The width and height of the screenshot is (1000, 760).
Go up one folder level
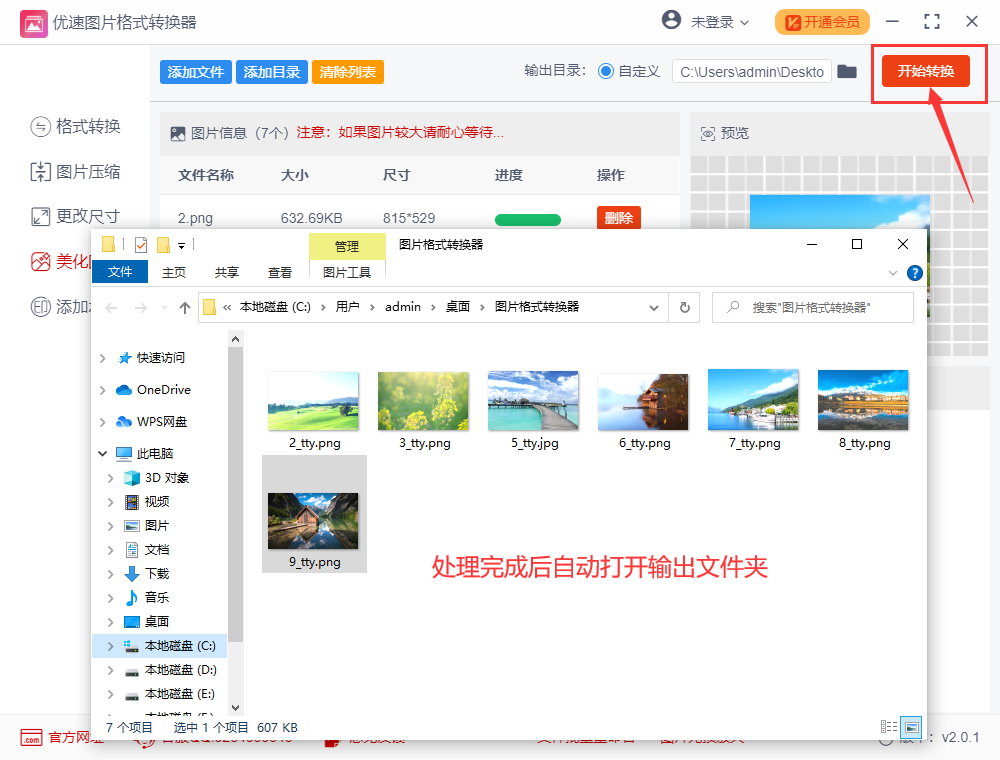(x=185, y=308)
